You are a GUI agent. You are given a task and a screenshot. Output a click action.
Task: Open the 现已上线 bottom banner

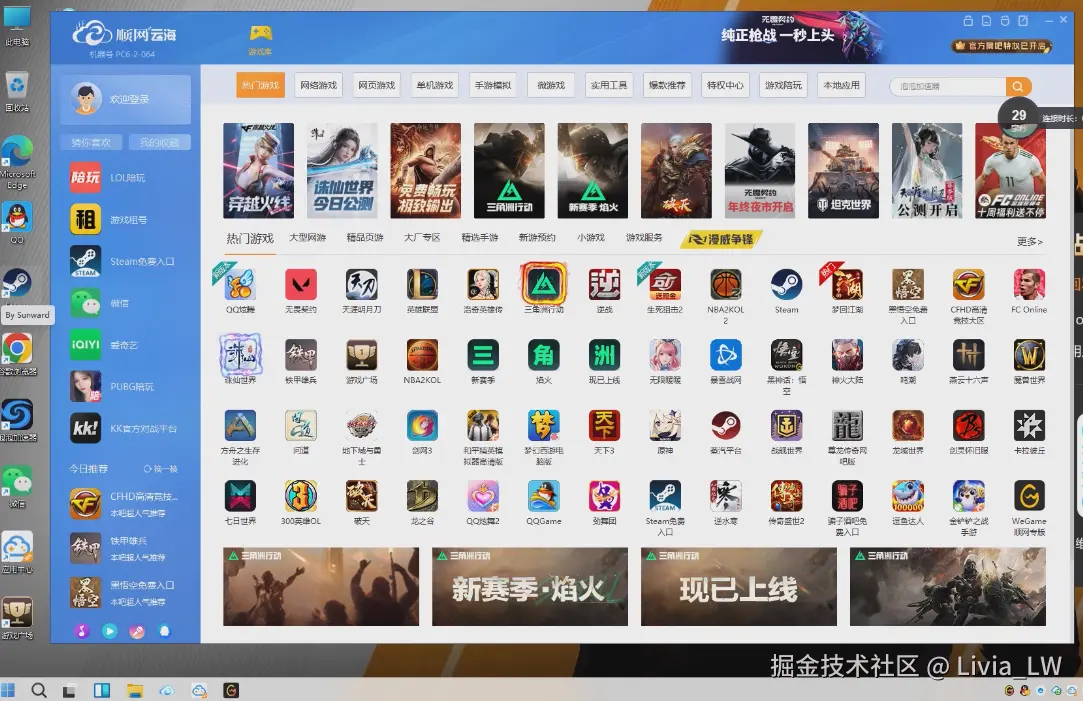point(739,587)
